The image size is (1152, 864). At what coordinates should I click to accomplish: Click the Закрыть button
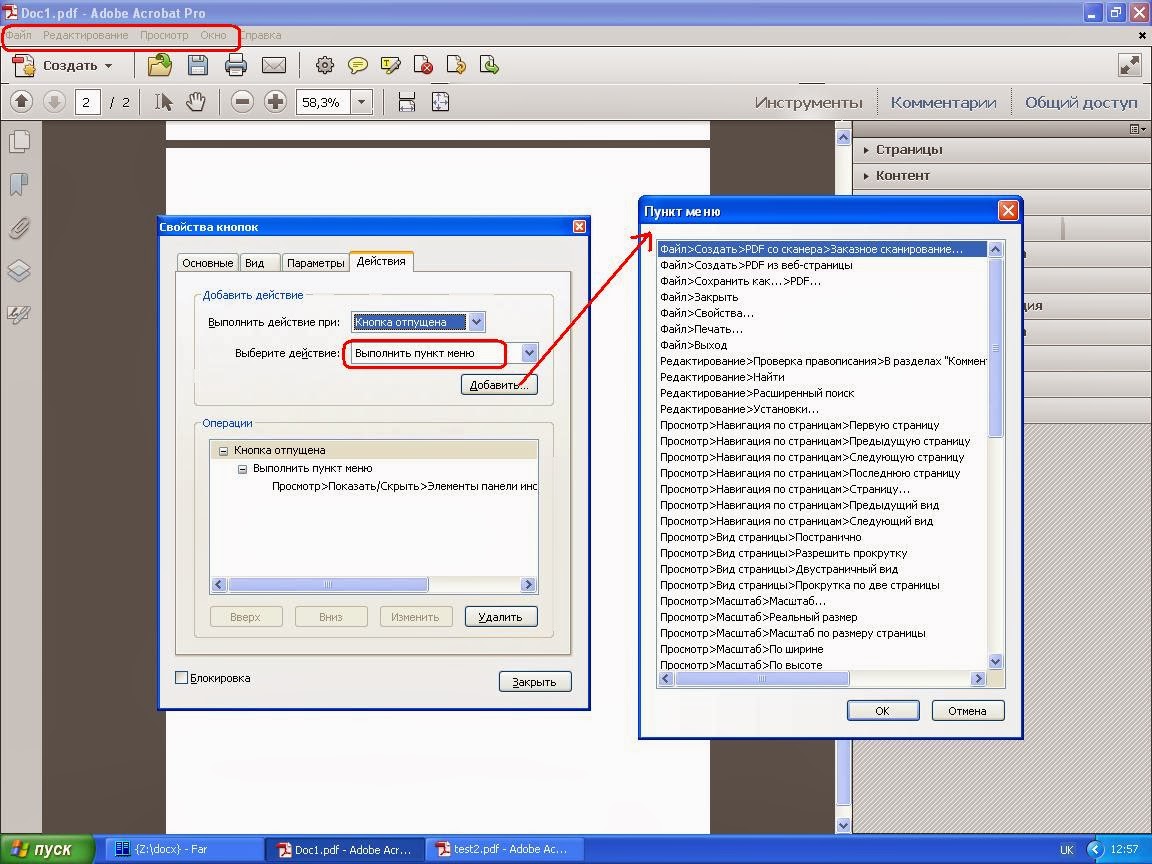click(x=535, y=682)
